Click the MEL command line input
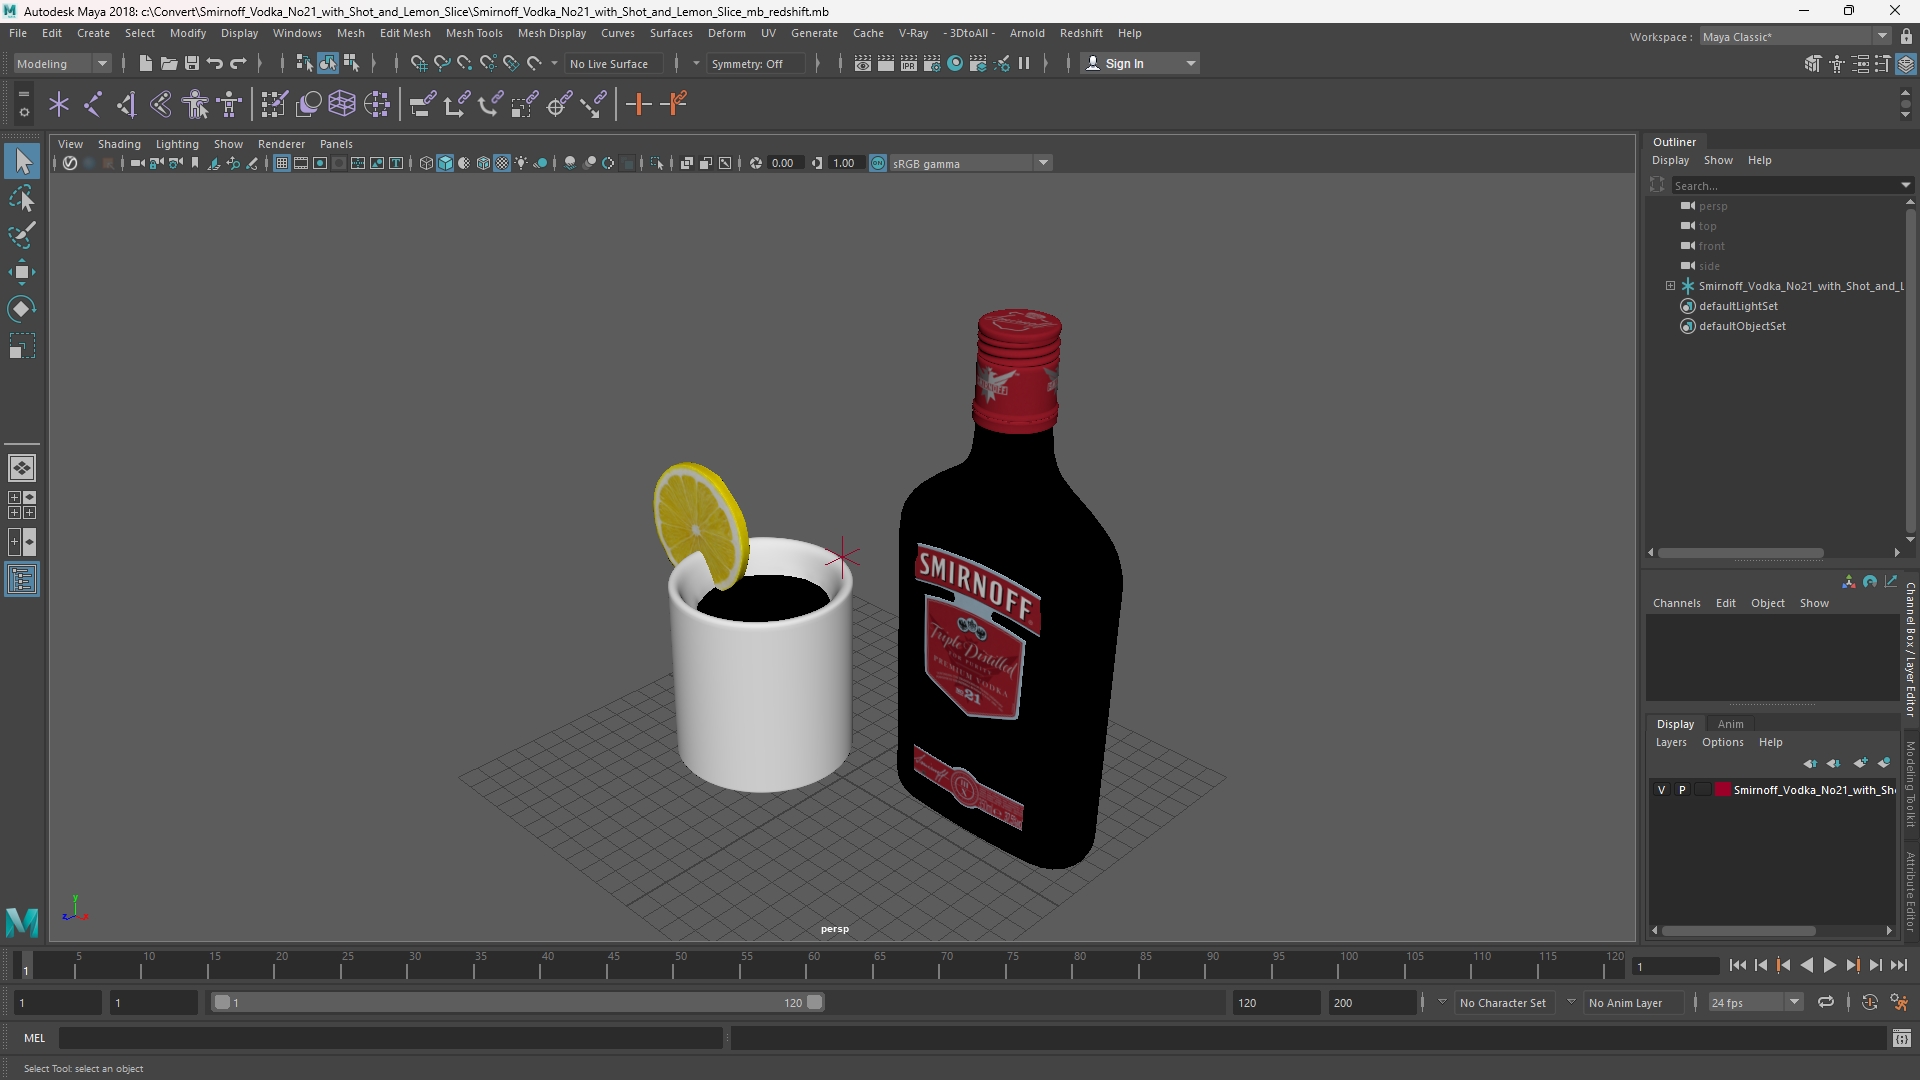 391,1038
